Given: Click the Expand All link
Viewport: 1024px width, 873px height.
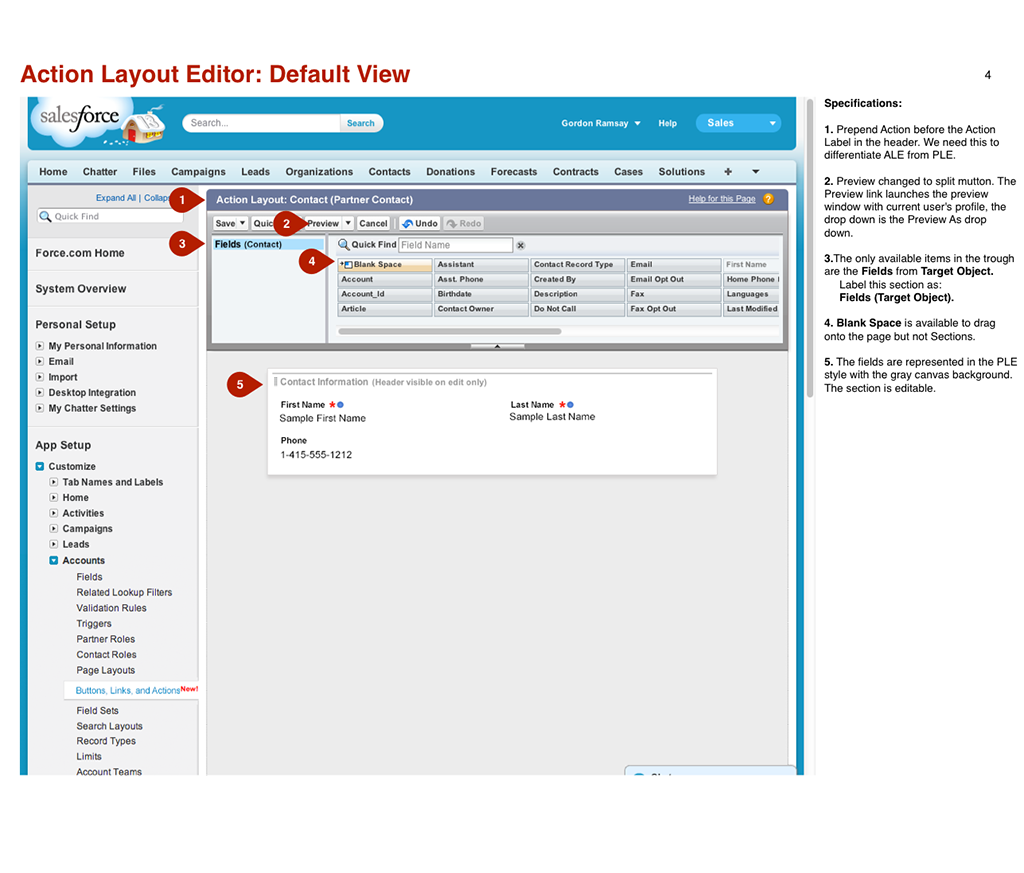Looking at the screenshot, I should (116, 198).
